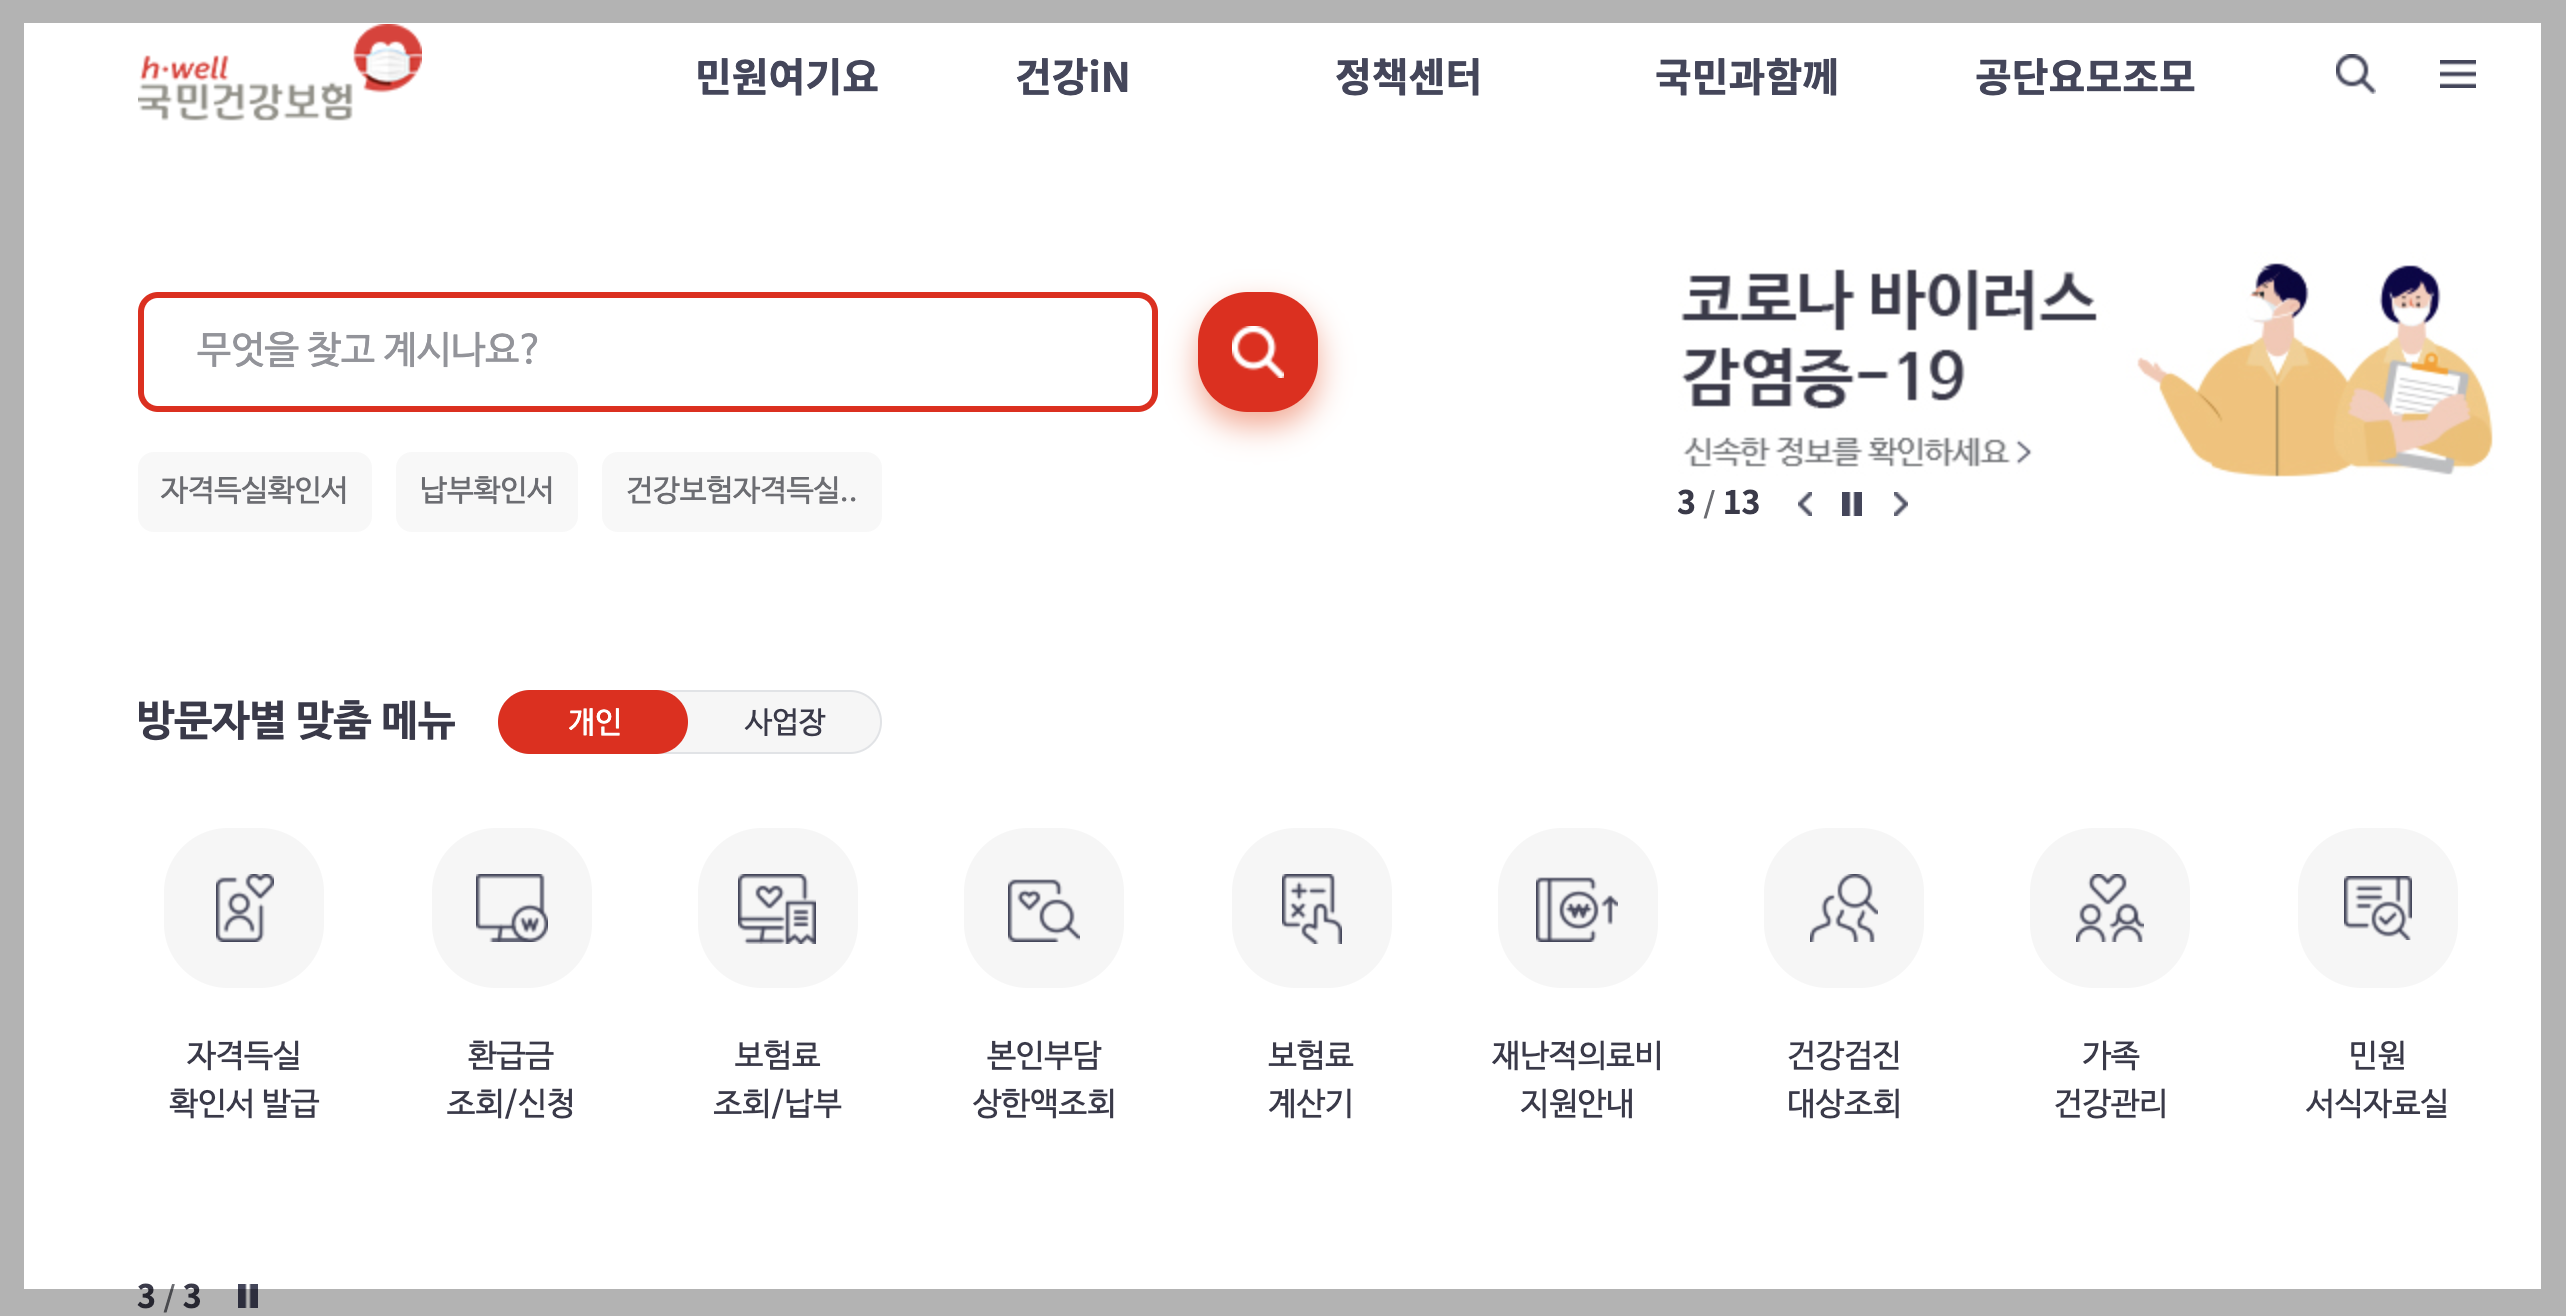Go to the previous banner slide
Image resolution: width=2566 pixels, height=1316 pixels.
pos(1805,504)
